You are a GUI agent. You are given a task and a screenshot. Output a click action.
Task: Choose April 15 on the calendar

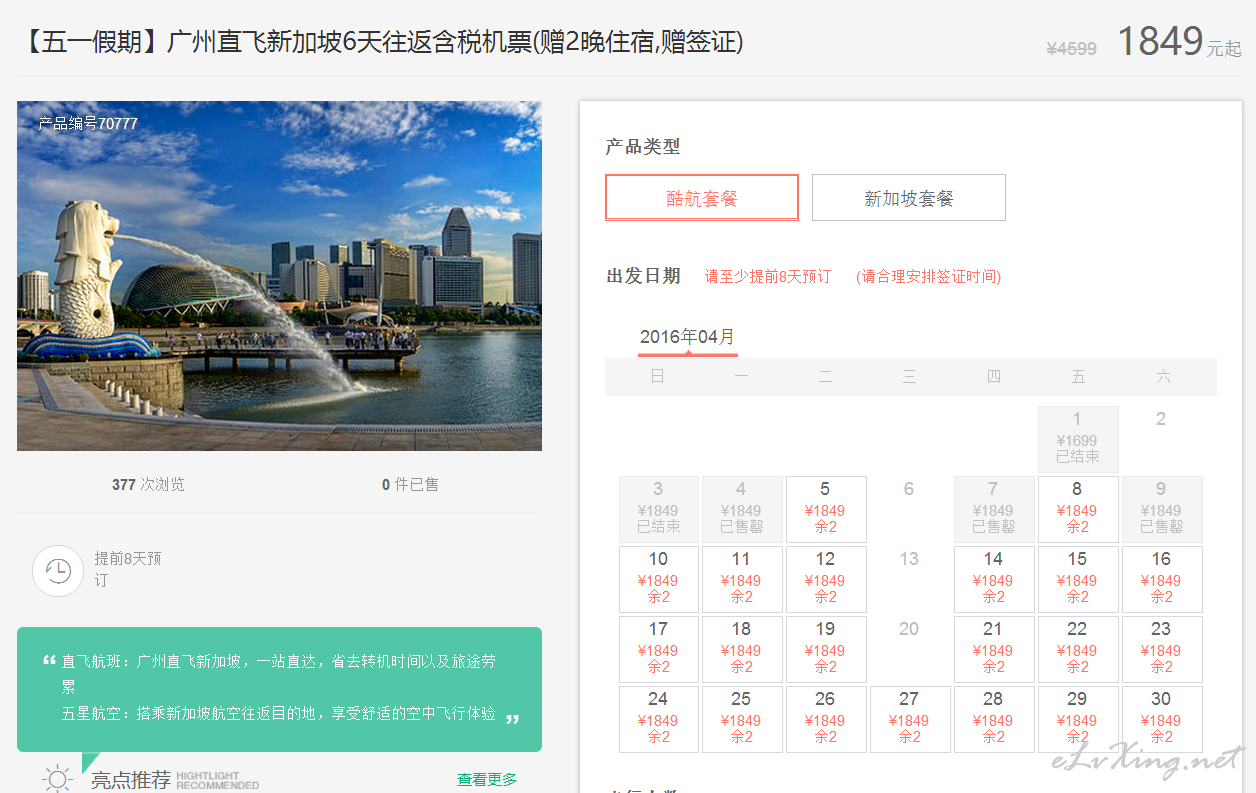coord(1078,579)
